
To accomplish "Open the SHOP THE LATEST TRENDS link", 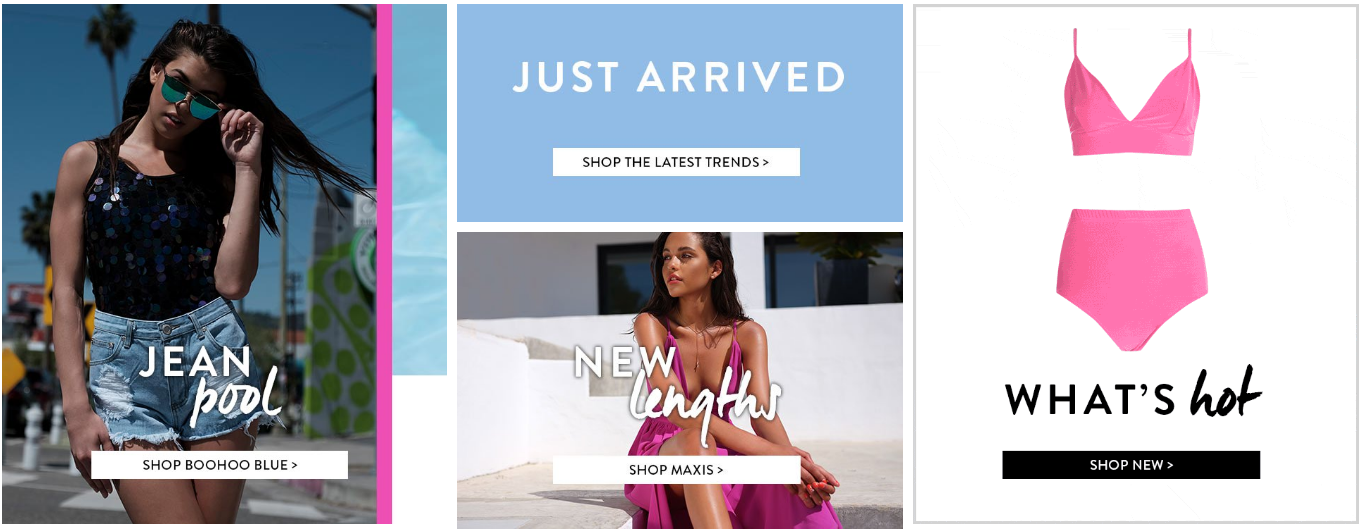I will (676, 162).
